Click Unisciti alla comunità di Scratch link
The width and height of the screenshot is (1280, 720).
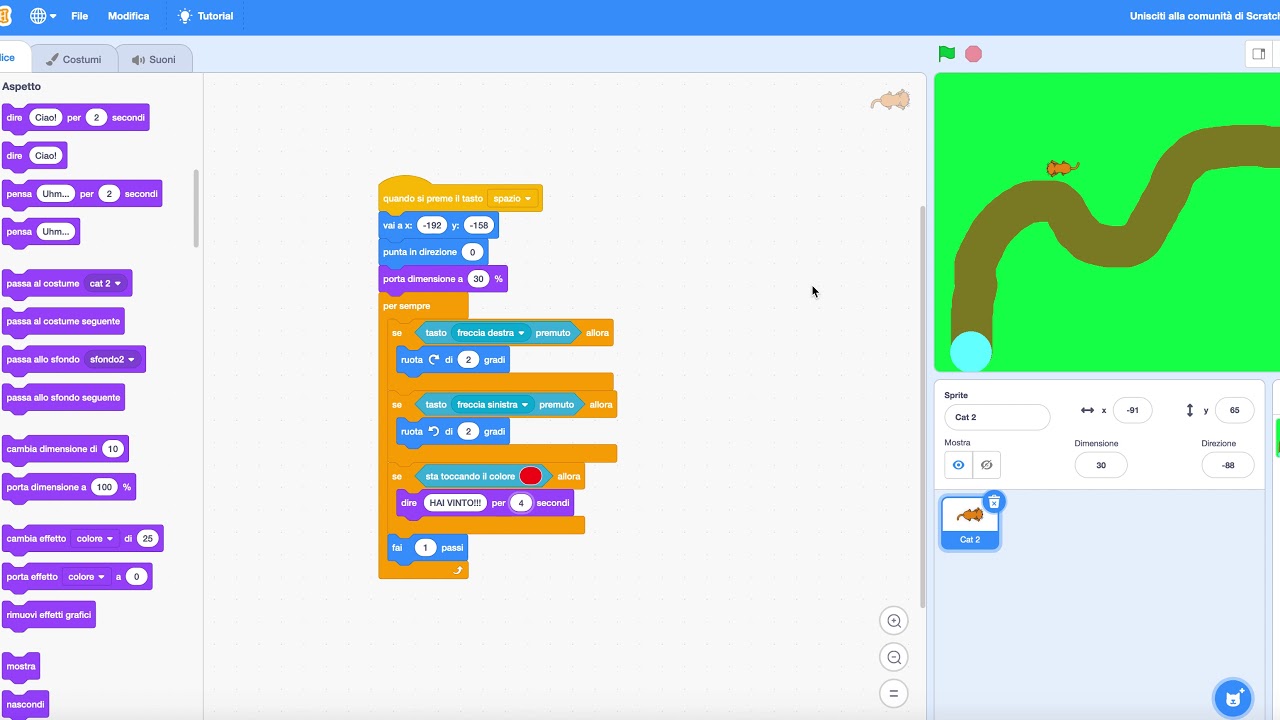coord(1204,16)
